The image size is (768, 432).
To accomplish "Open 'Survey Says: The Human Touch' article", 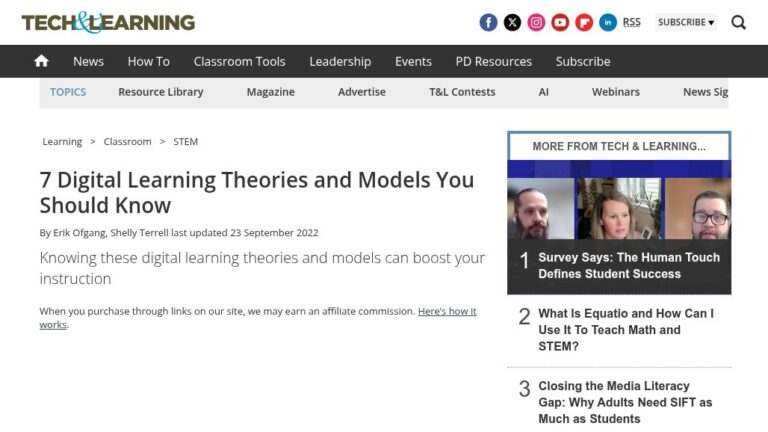I will (629, 265).
